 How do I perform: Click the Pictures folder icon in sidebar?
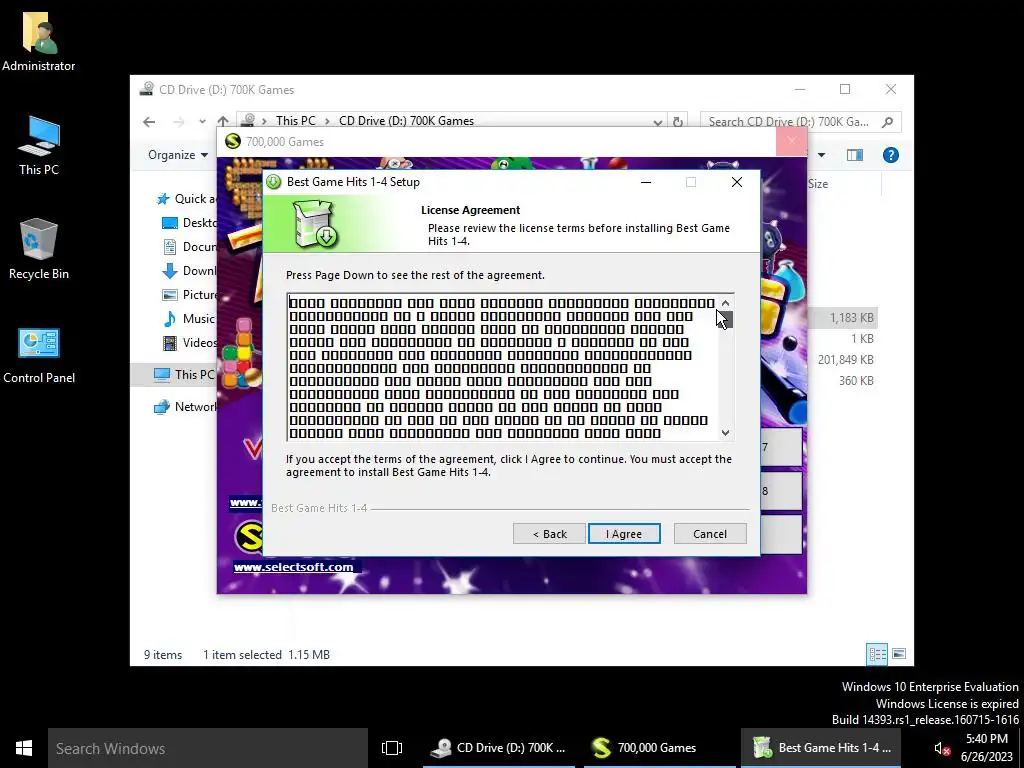click(x=170, y=295)
